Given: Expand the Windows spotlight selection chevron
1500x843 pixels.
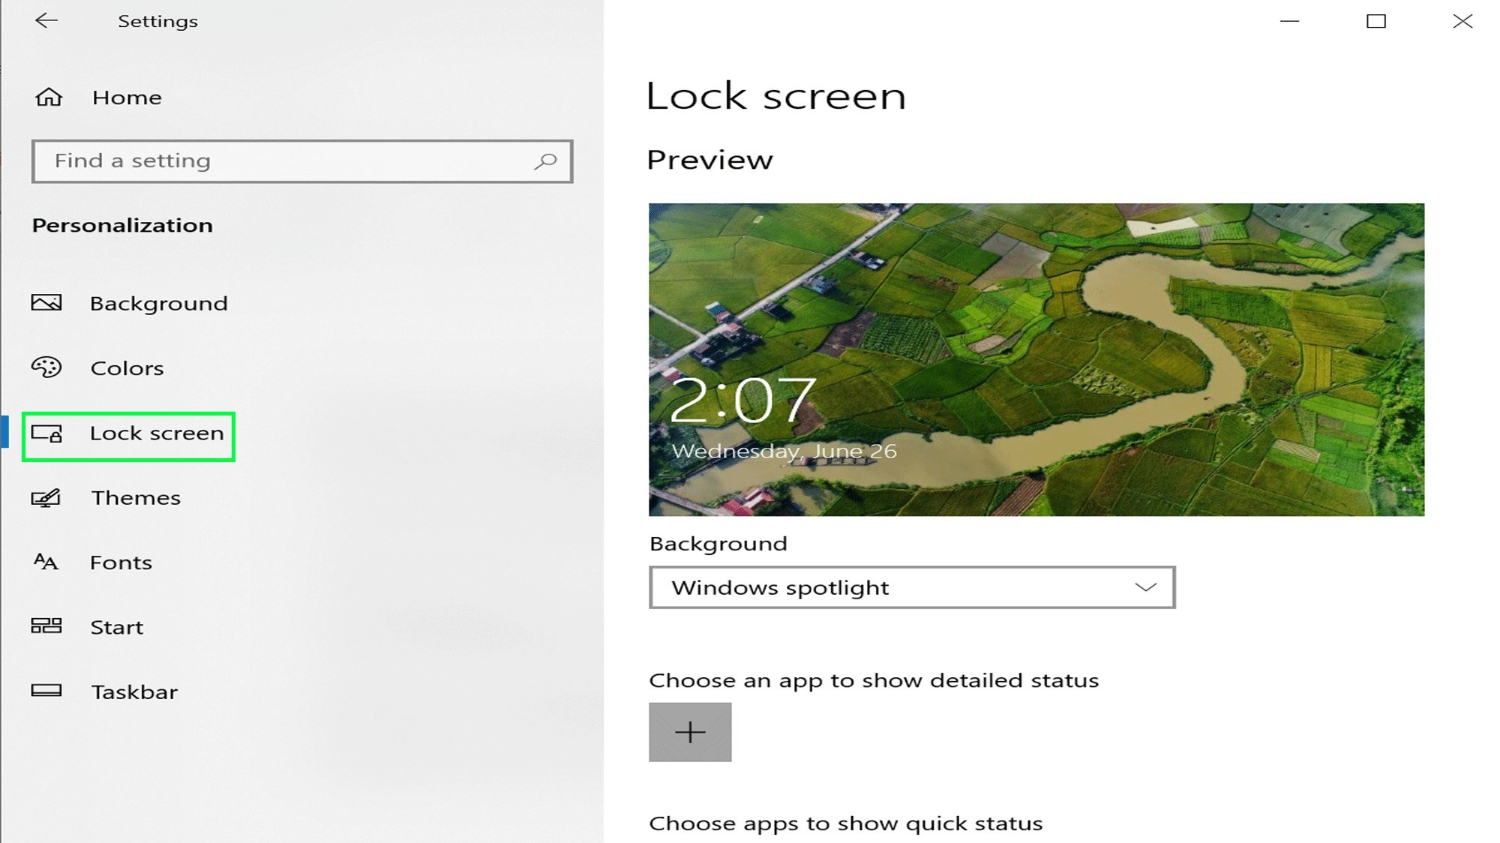Looking at the screenshot, I should (1146, 588).
